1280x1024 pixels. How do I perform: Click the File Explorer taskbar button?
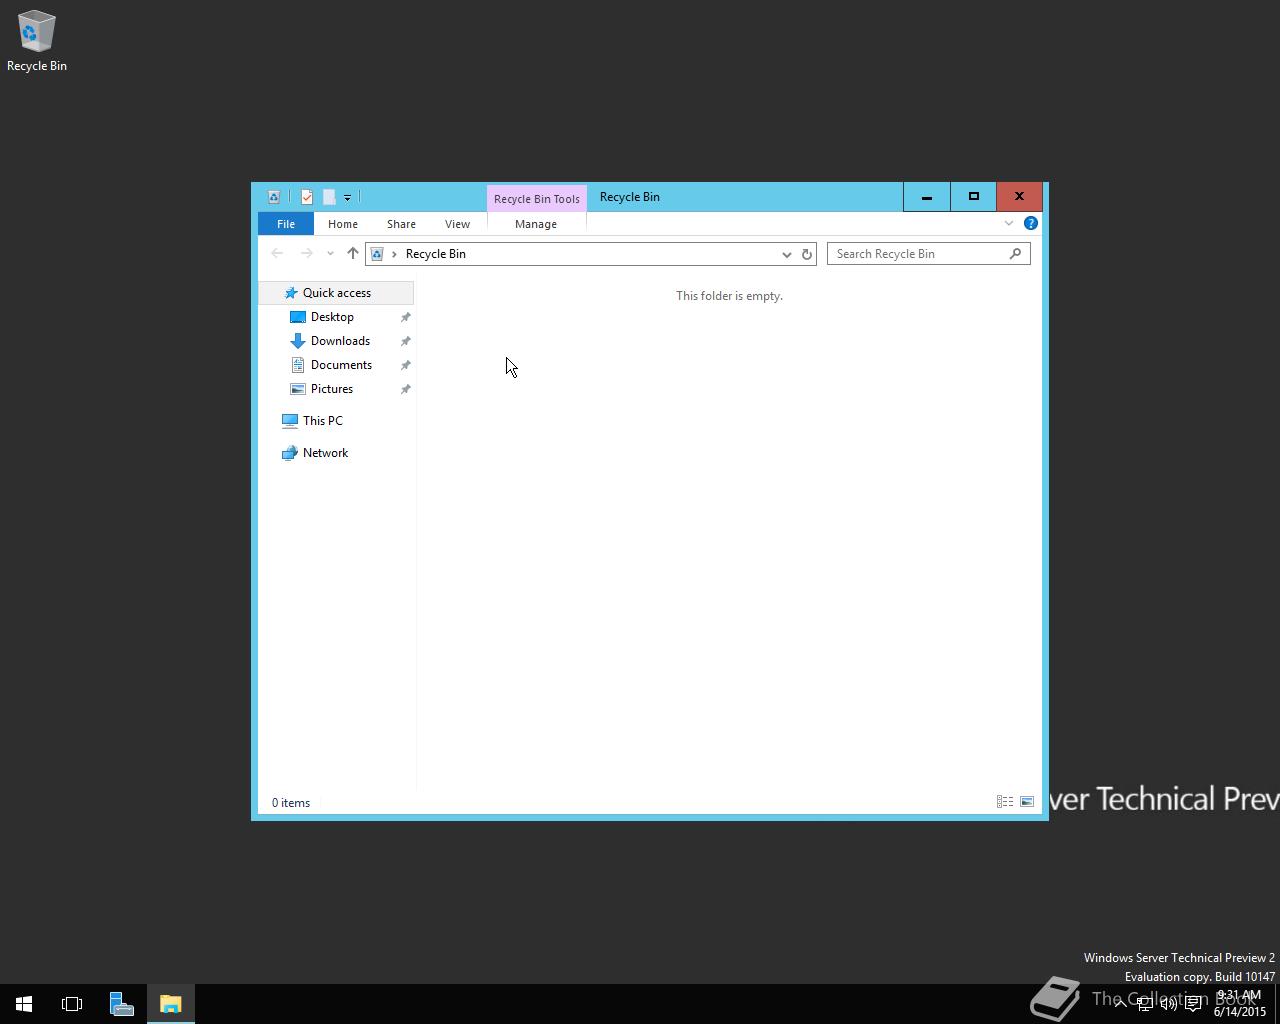[x=171, y=1004]
